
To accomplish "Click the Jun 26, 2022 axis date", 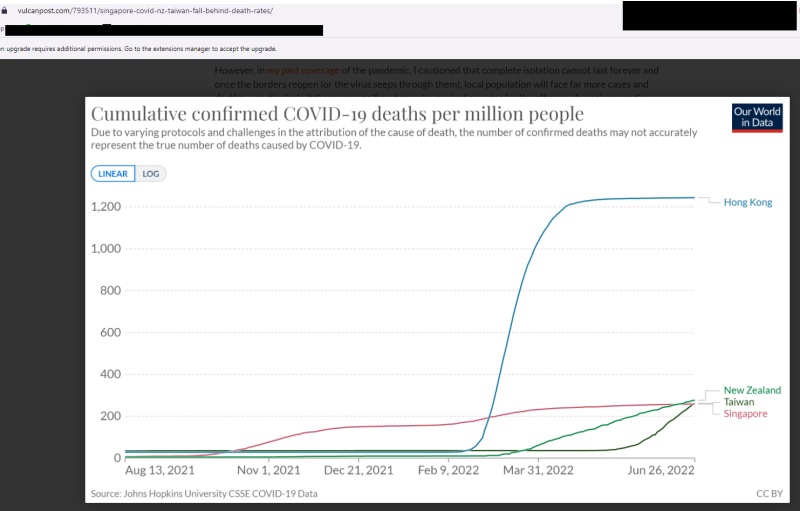I will pos(662,469).
